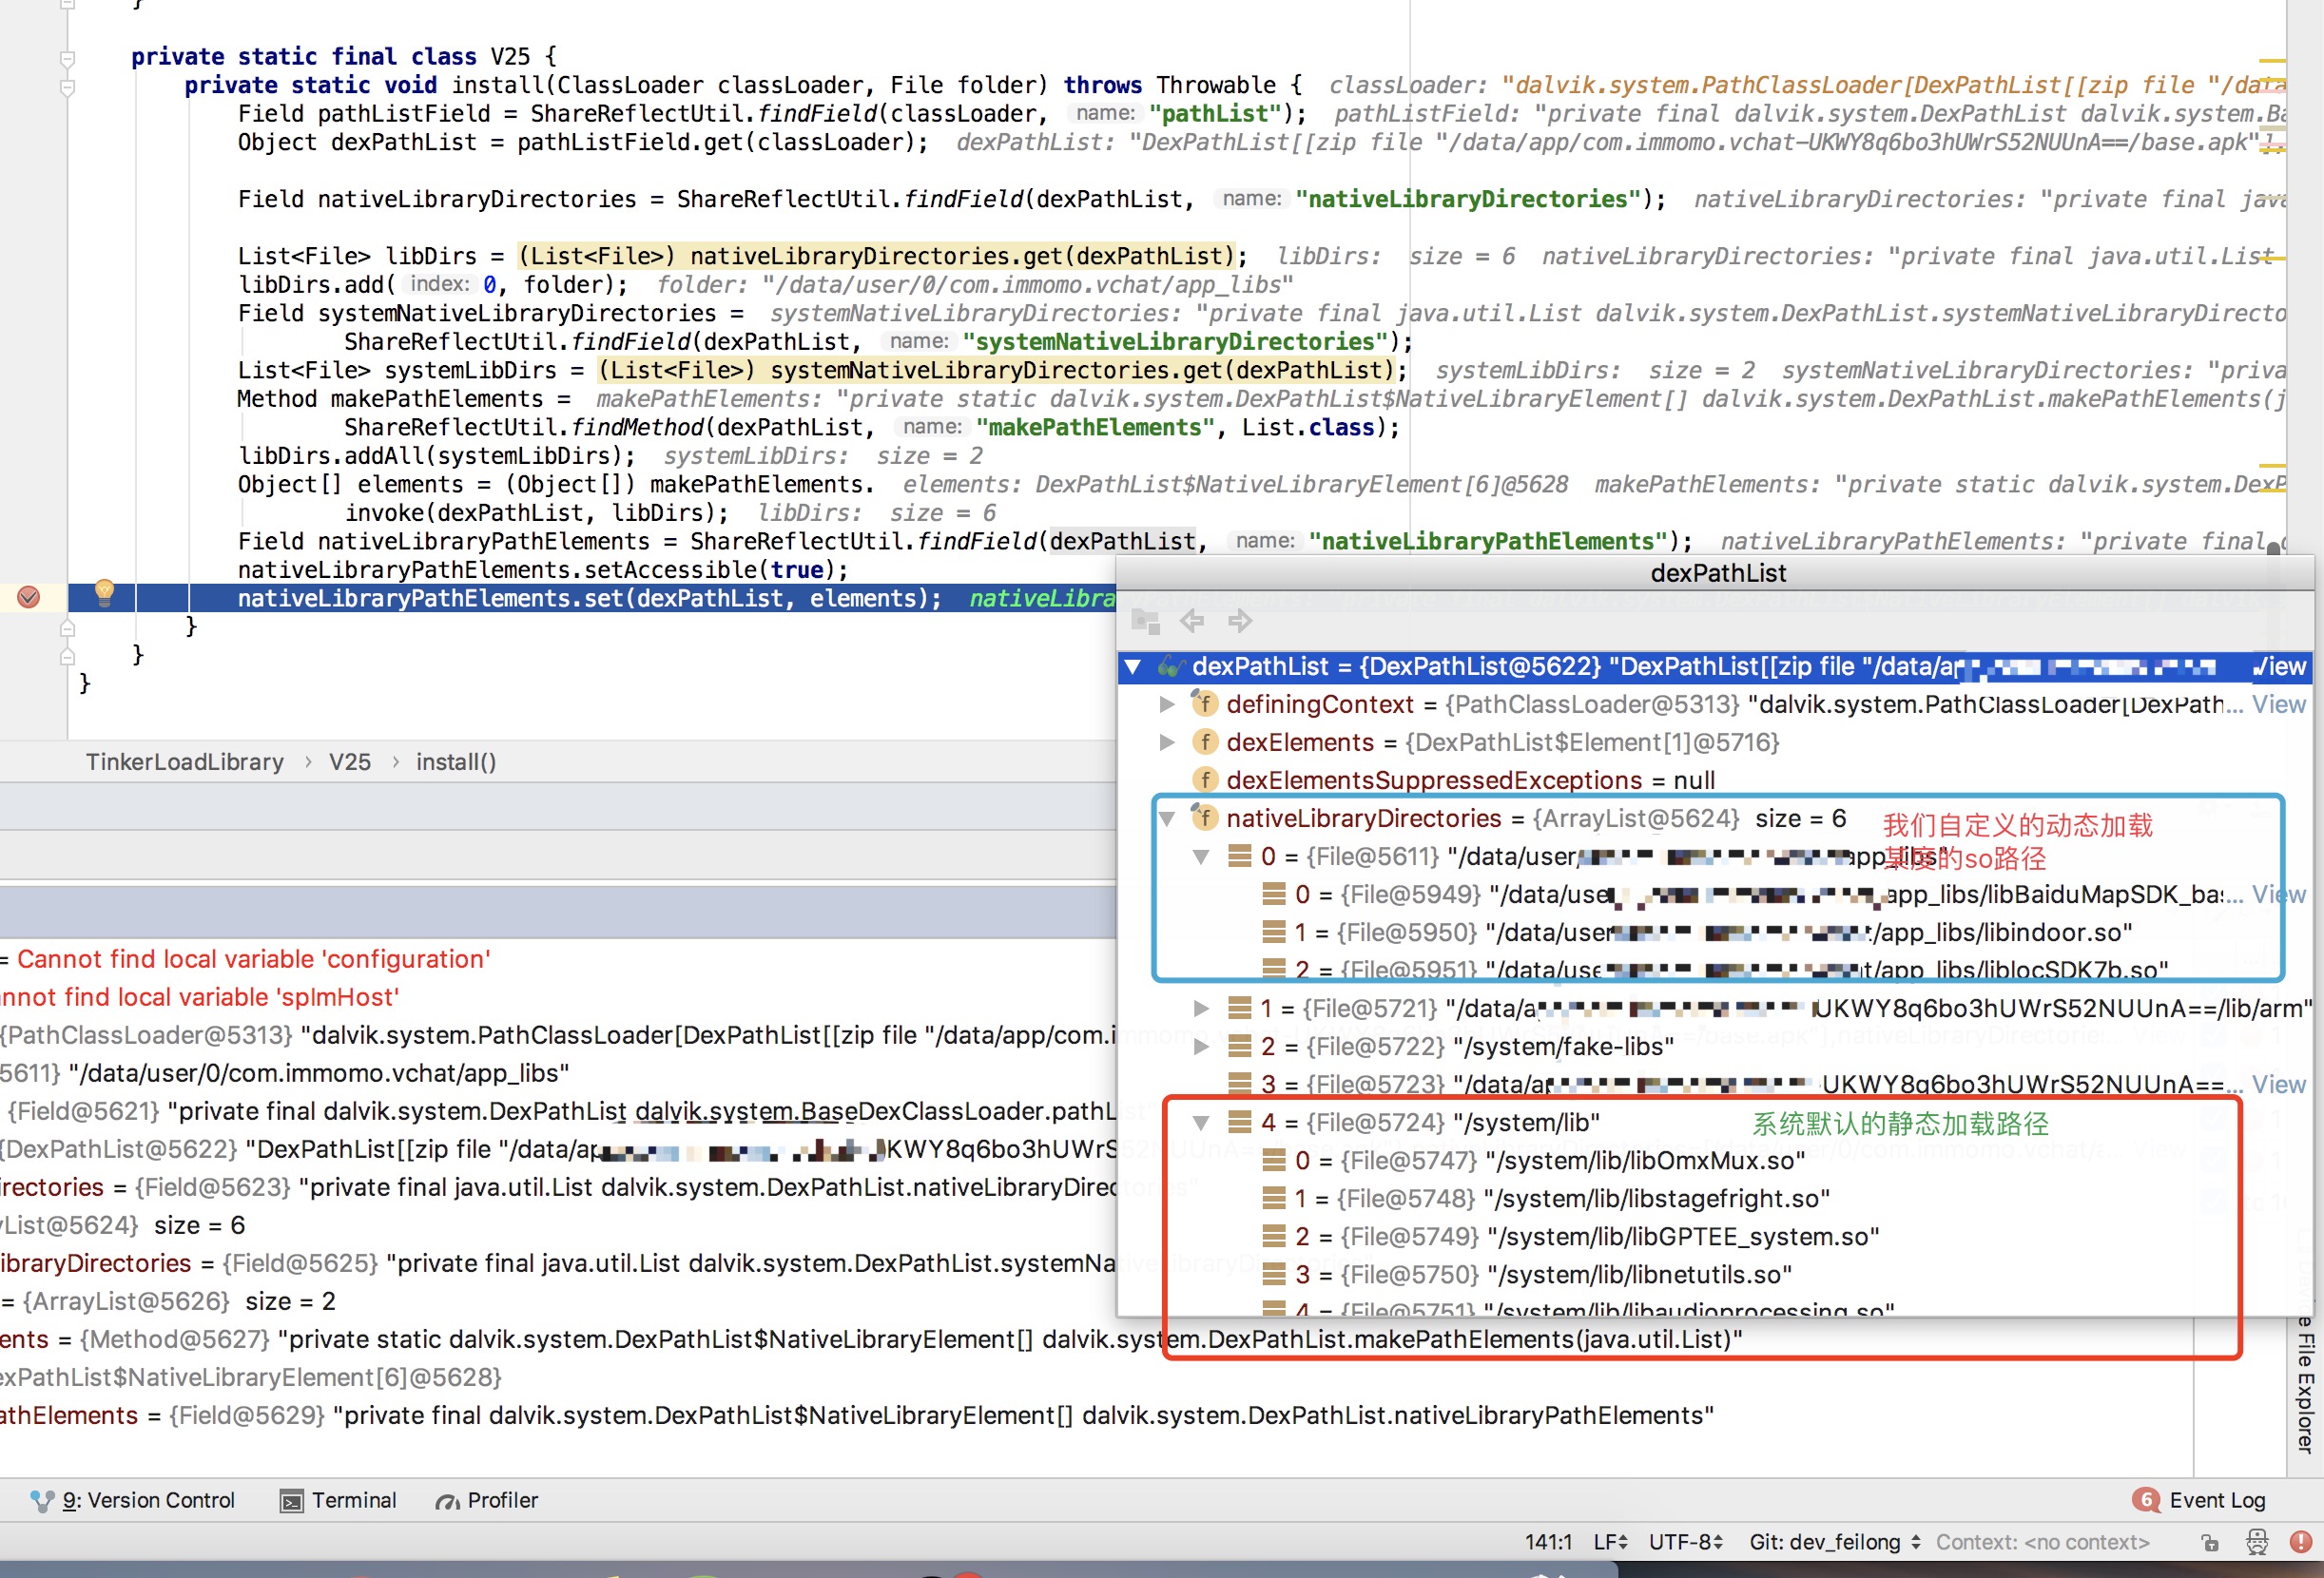Expand the dexElements field
2324x1578 pixels.
click(1166, 742)
